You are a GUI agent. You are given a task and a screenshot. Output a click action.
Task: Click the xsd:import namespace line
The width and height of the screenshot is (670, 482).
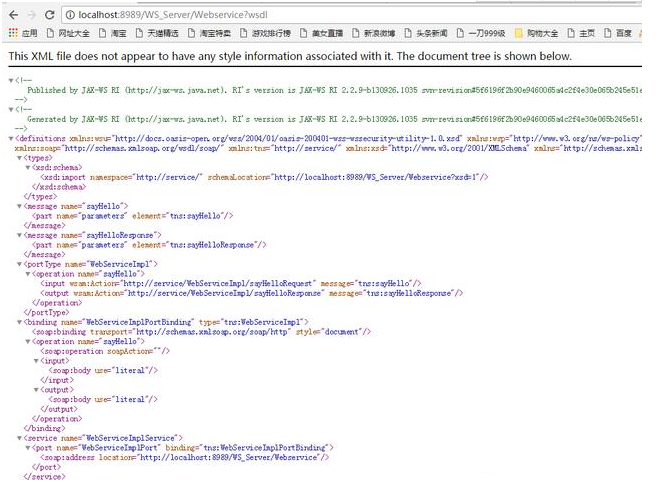pyautogui.click(x=264, y=177)
